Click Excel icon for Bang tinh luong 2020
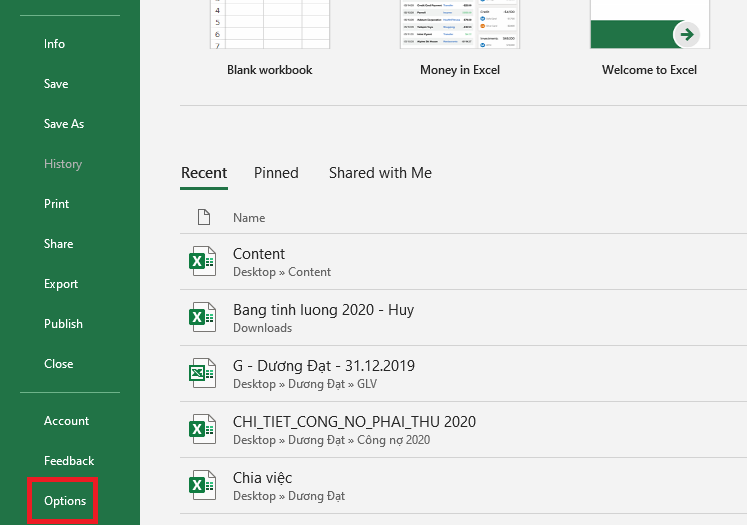Viewport: 747px width, 525px height. (203, 318)
